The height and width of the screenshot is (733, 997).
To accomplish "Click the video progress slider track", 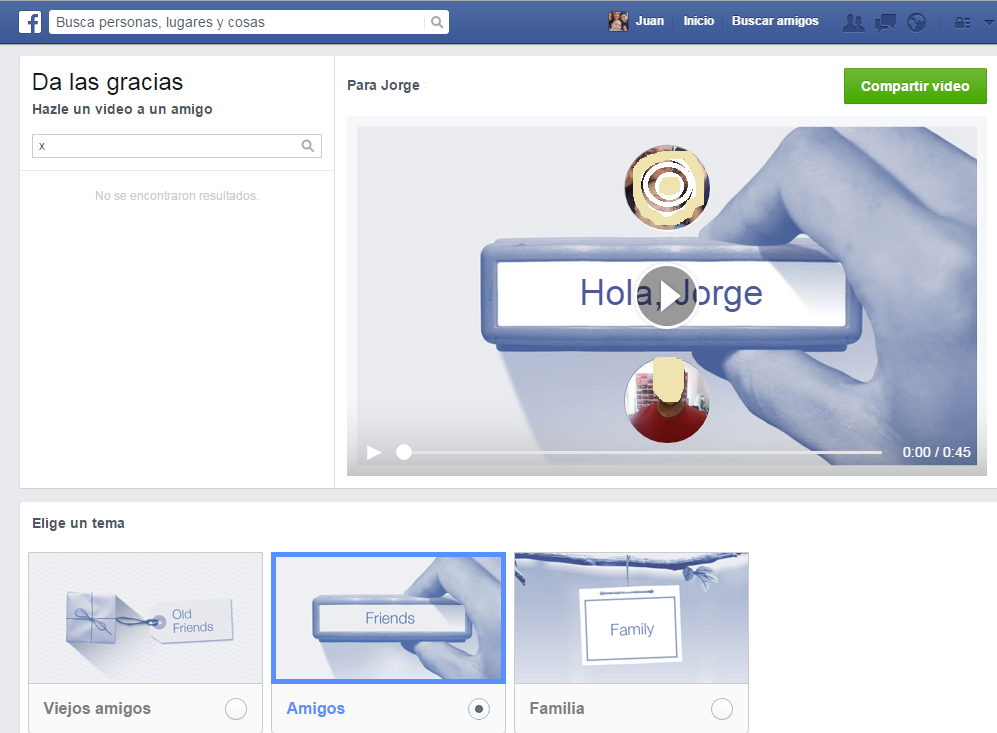I will [x=640, y=452].
